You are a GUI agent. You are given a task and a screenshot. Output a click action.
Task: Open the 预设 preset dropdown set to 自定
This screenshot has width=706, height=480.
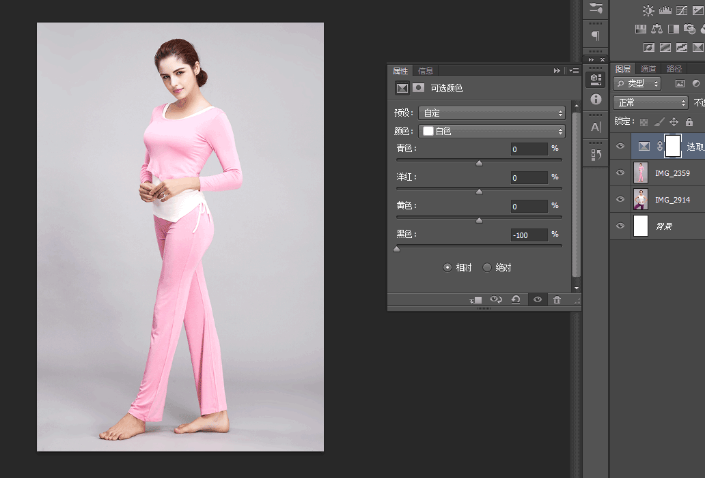[491, 113]
